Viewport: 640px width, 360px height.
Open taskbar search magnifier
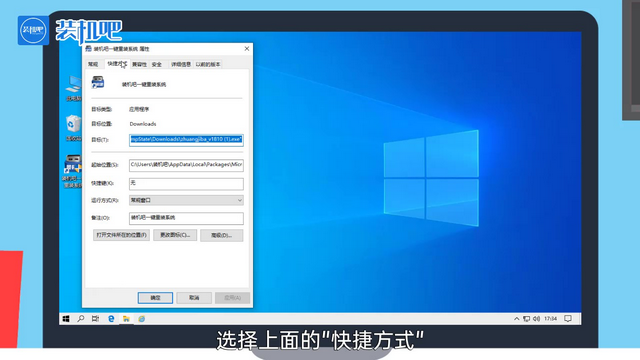tap(81, 318)
